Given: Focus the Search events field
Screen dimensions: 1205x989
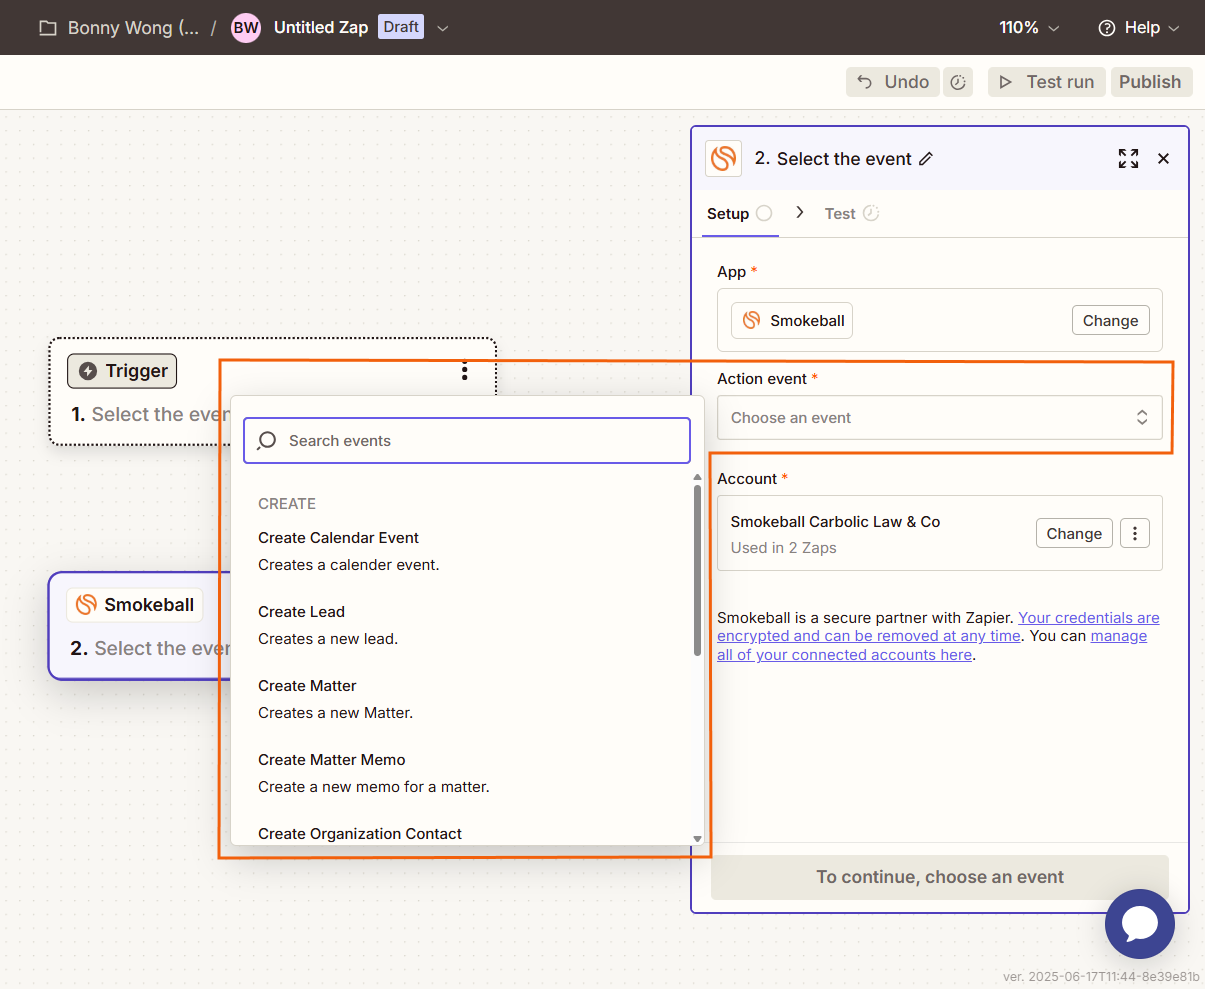Looking at the screenshot, I should point(467,441).
